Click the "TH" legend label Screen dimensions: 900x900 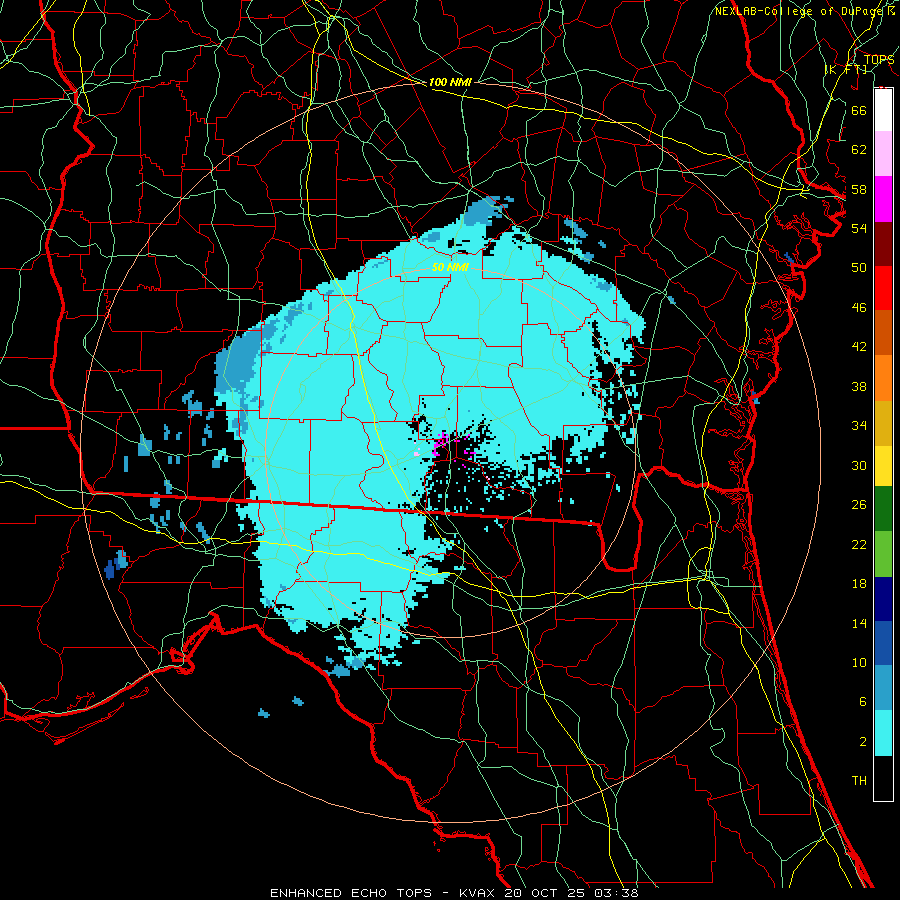coord(859,781)
